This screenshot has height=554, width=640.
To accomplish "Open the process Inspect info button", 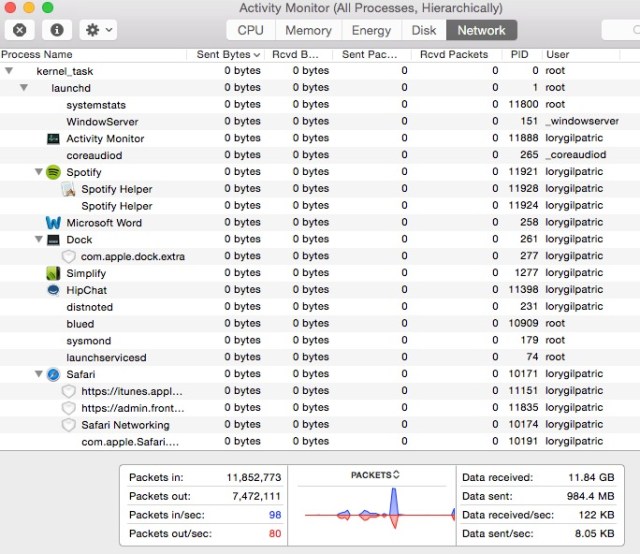I will [57, 30].
